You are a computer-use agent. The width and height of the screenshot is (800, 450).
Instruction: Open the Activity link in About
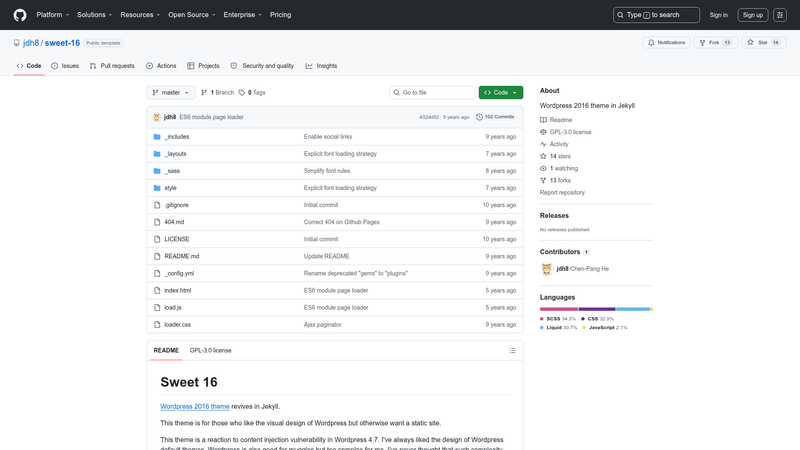tap(554, 144)
